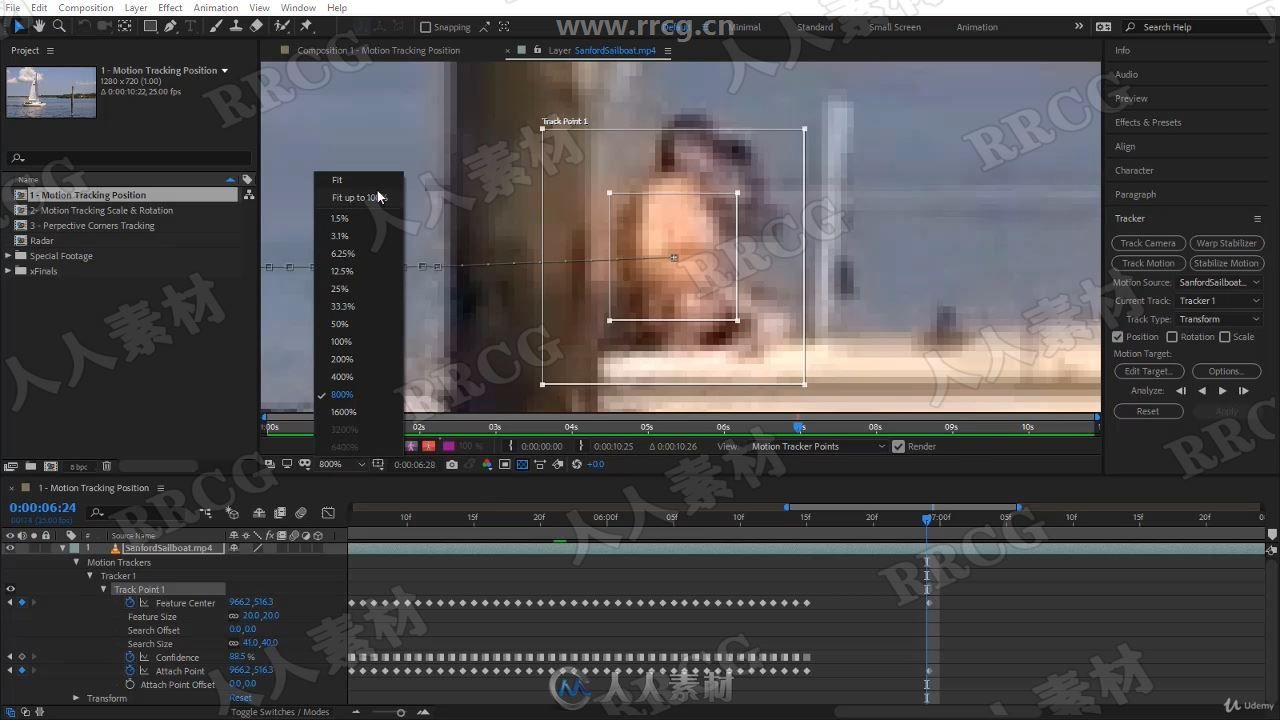Viewport: 1280px width, 720px height.
Task: Click the snapshot camera icon
Action: 452,464
